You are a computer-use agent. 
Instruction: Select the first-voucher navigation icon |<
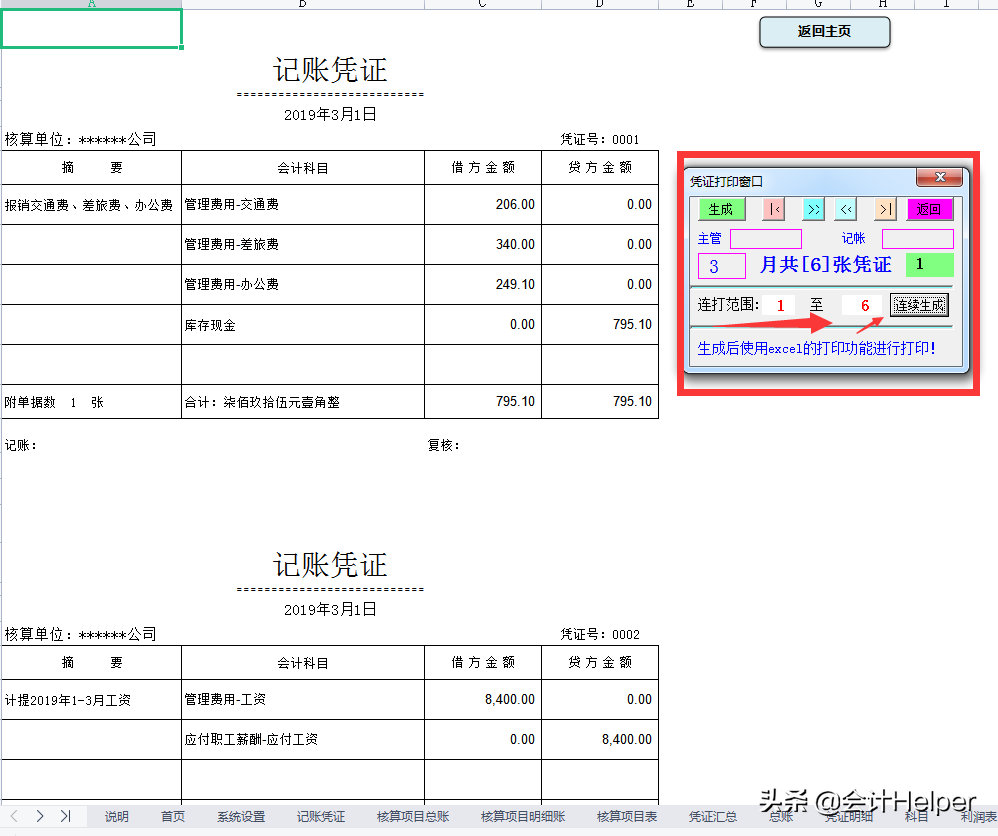(x=774, y=209)
